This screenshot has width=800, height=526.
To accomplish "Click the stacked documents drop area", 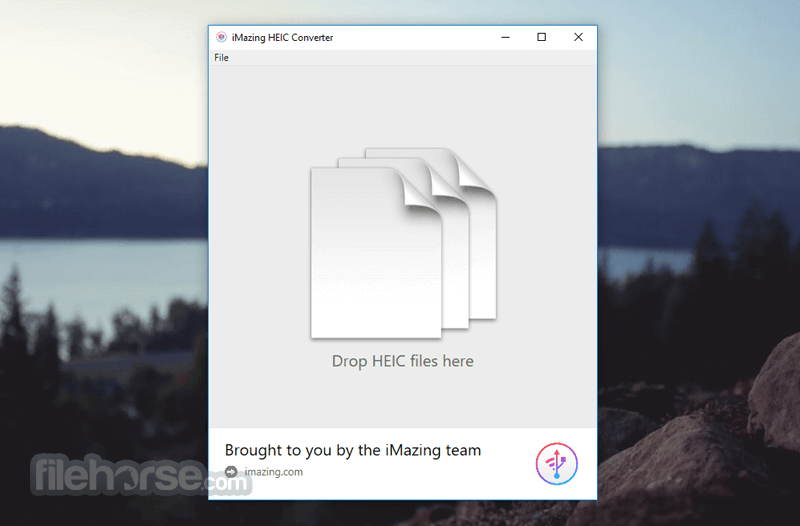I will pyautogui.click(x=403, y=243).
